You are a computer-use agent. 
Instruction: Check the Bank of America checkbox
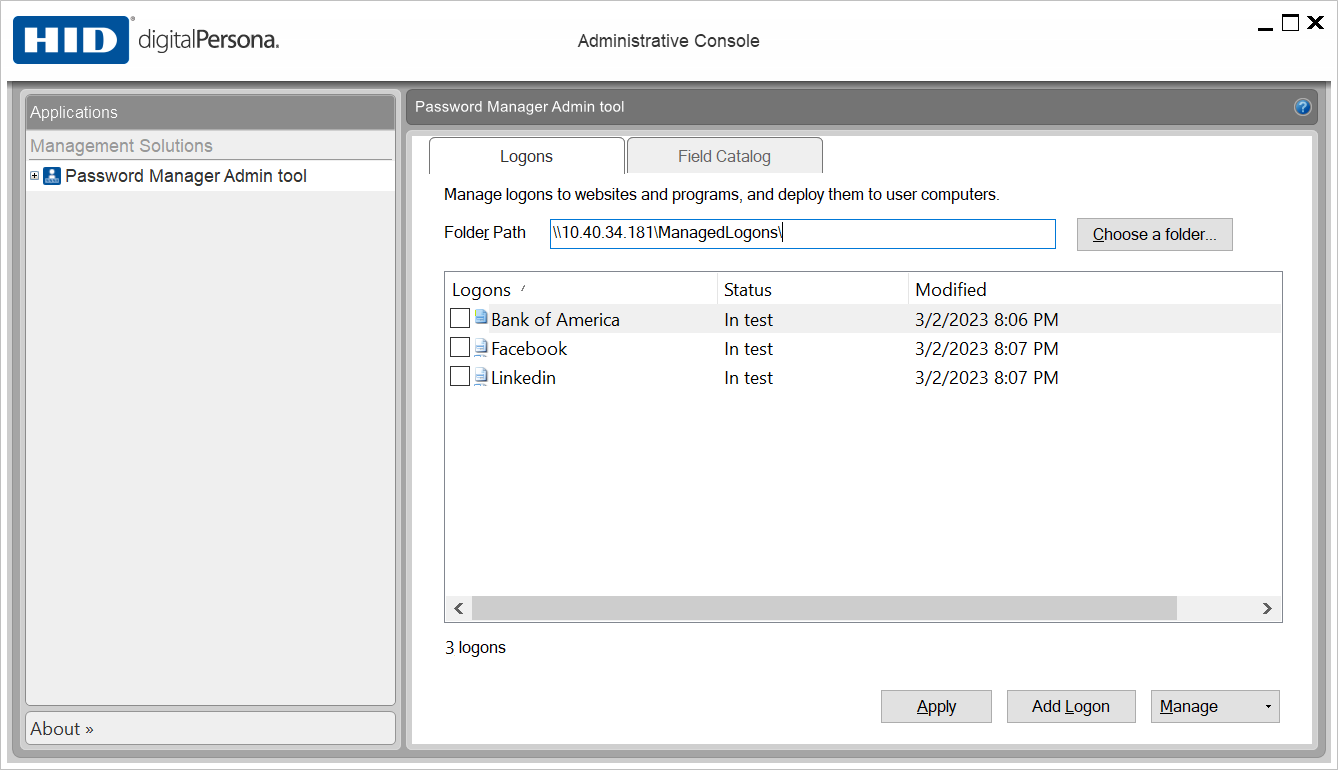click(460, 319)
